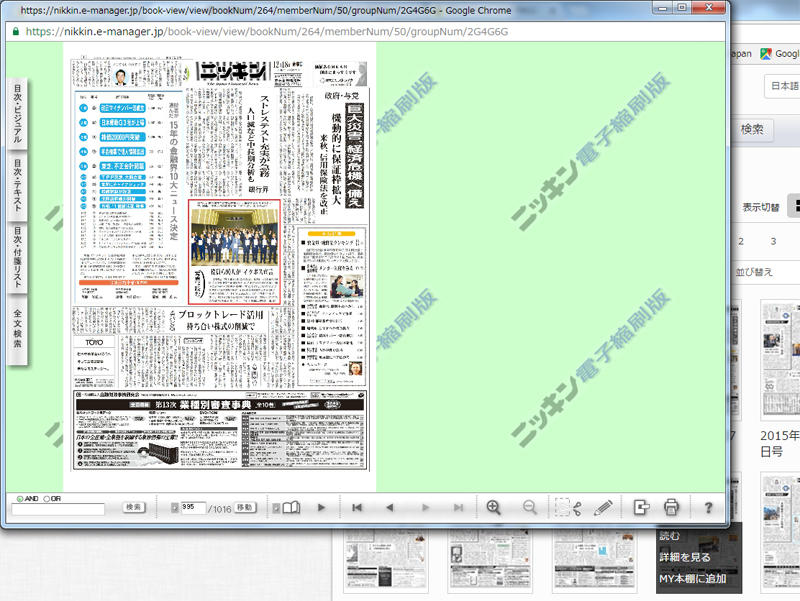
Task: Select the OR search radio button
Action: pyautogui.click(x=46, y=498)
